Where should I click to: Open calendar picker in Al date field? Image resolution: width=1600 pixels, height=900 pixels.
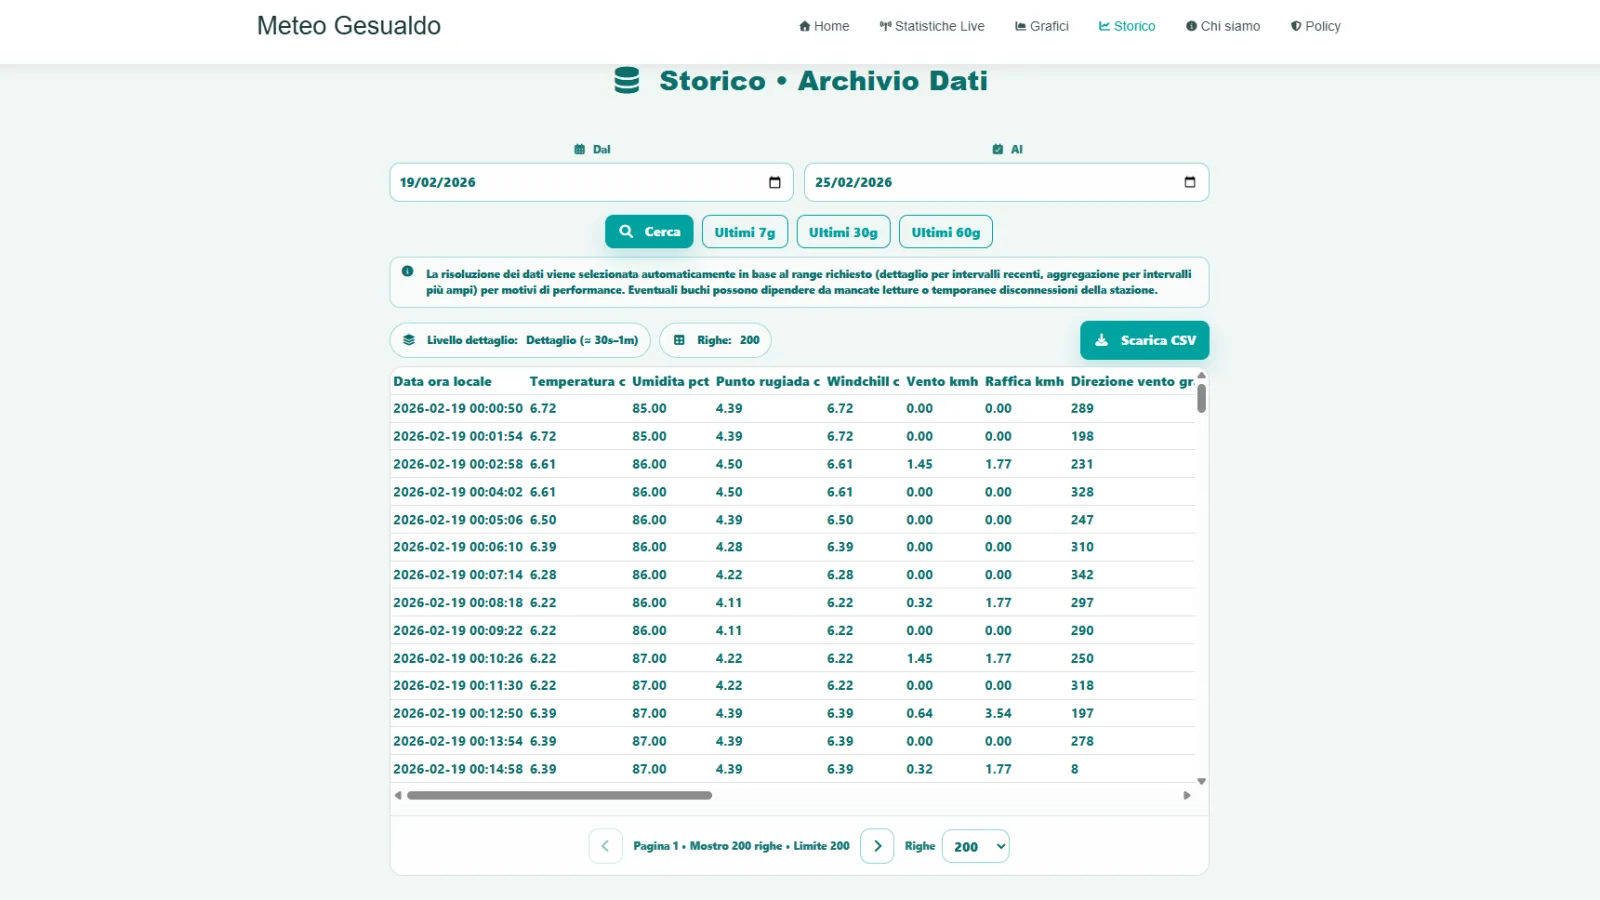point(1189,182)
